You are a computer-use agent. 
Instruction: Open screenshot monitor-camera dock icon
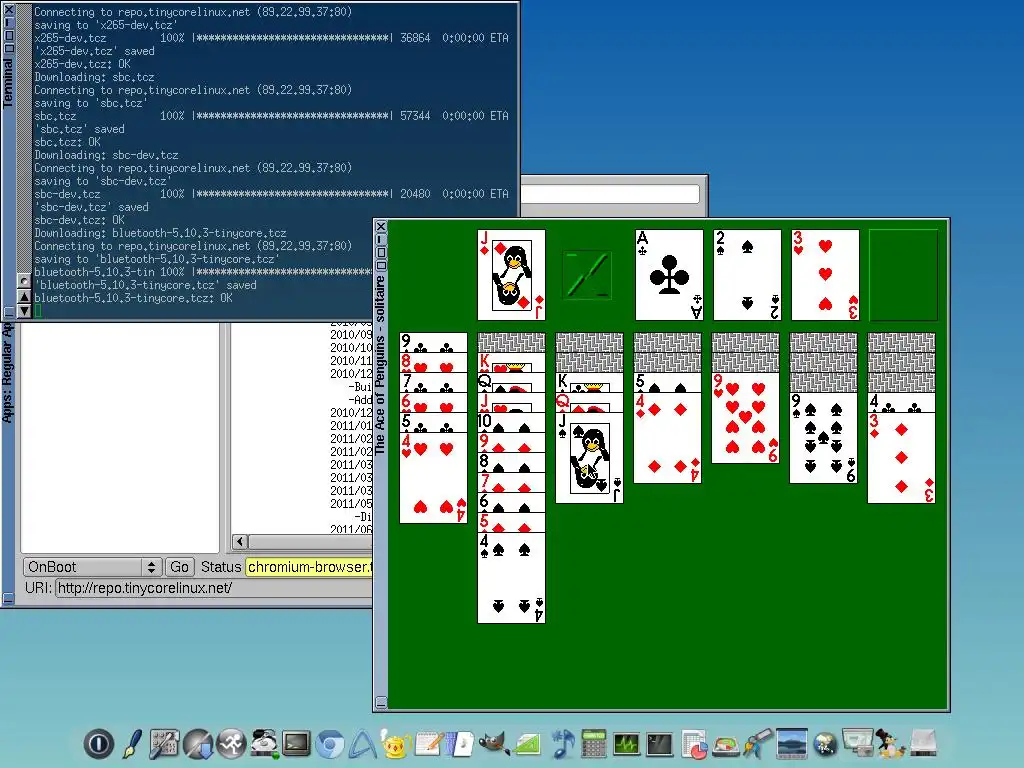857,744
